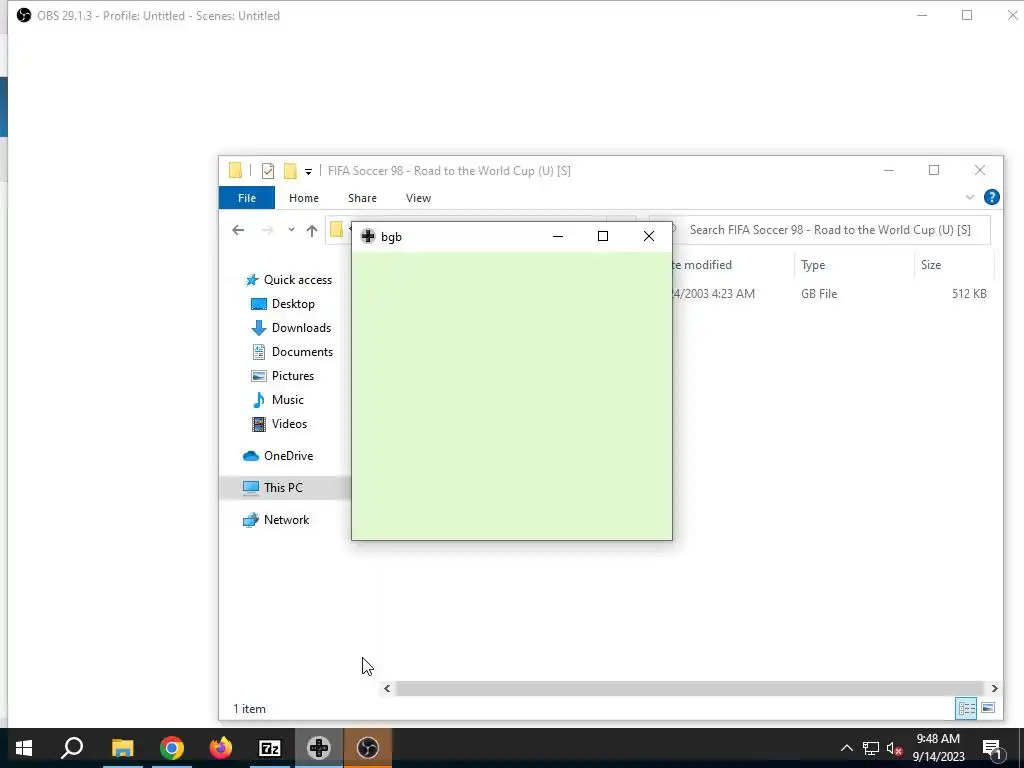This screenshot has width=1024, height=768.
Task: Open Windows taskbar search
Action: click(72, 748)
